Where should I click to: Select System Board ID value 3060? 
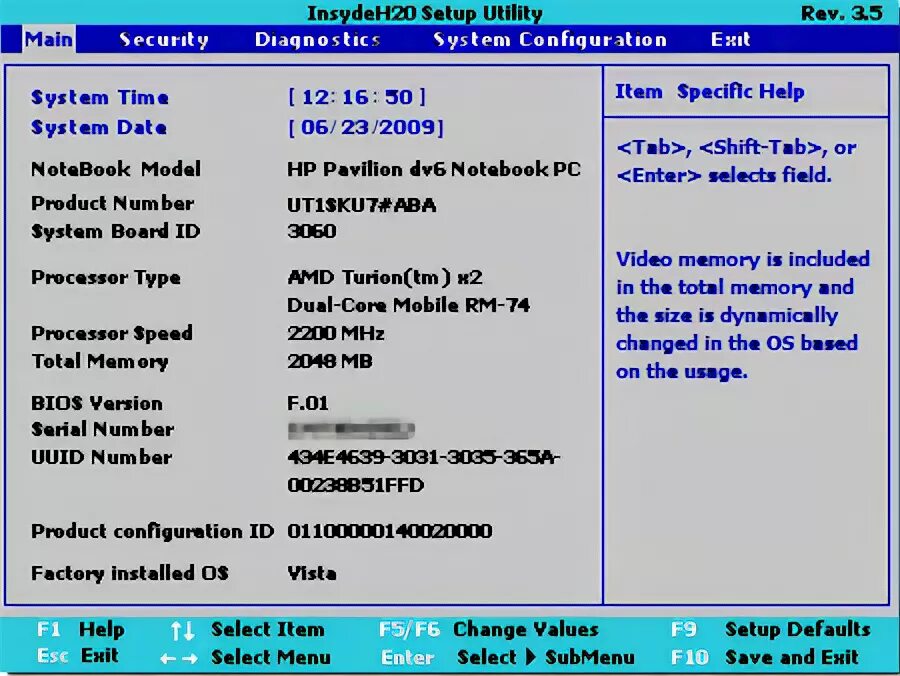click(312, 231)
